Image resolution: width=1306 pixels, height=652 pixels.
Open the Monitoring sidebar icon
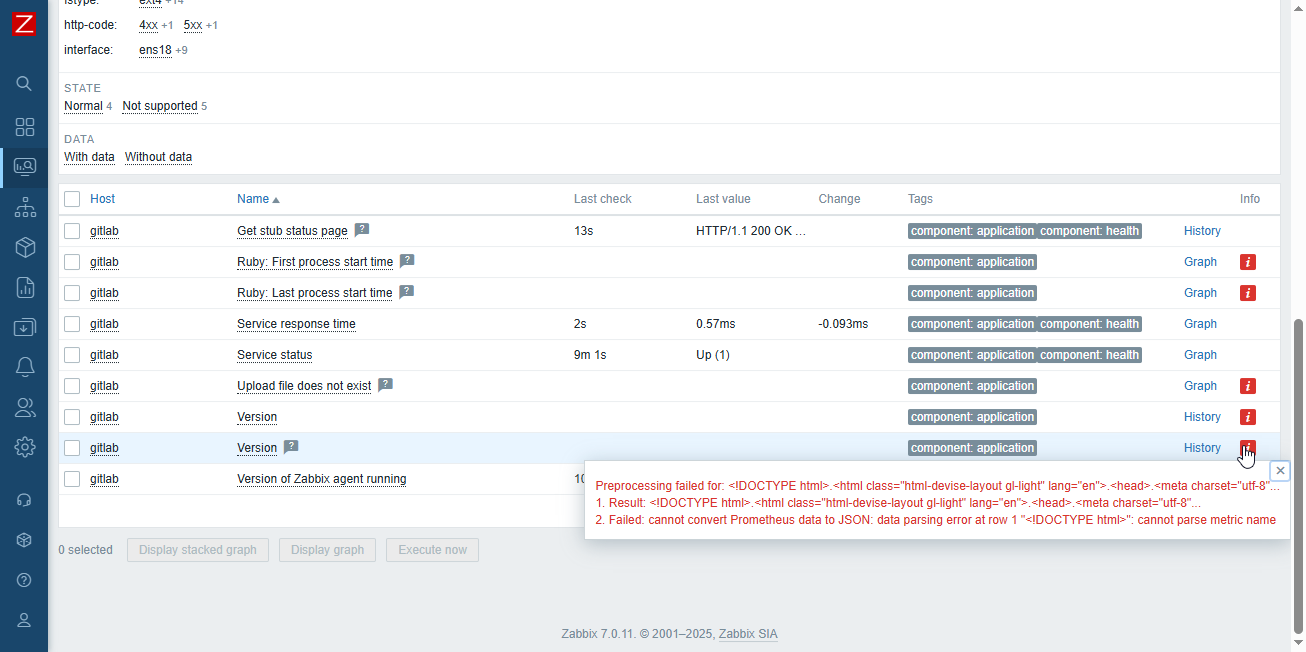25,167
